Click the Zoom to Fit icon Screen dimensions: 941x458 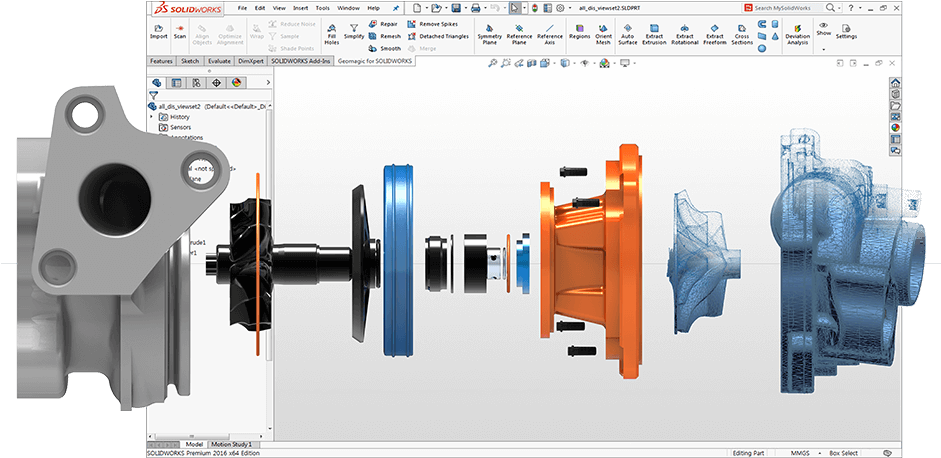[x=492, y=62]
